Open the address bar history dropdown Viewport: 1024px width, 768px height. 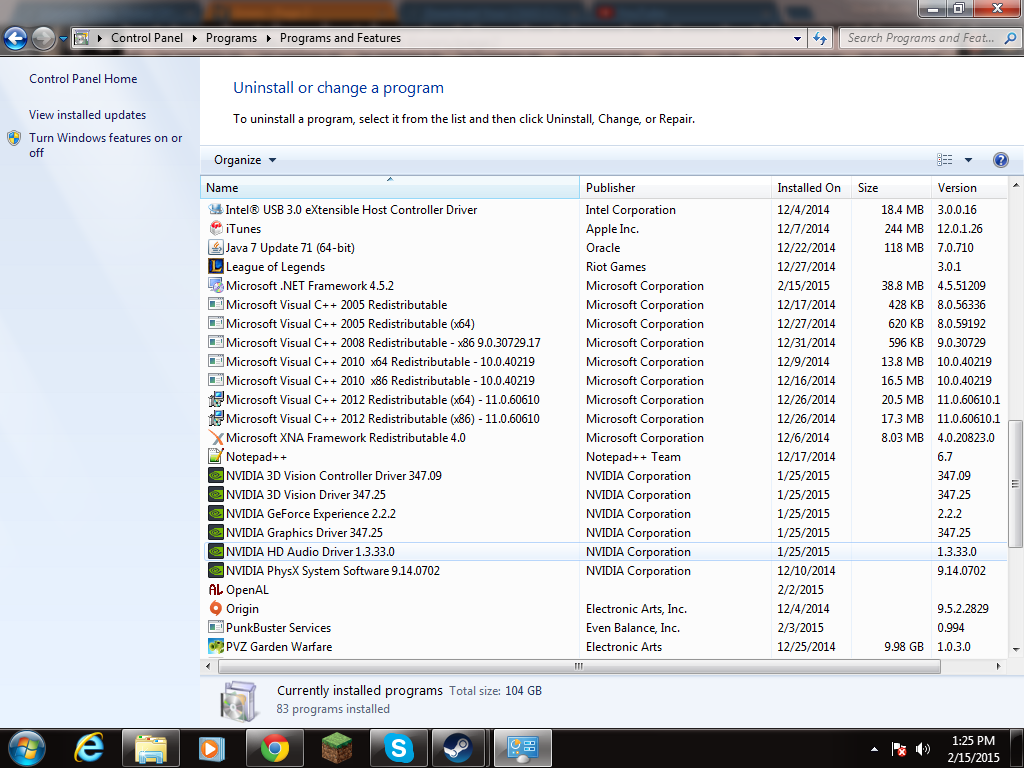click(797, 39)
